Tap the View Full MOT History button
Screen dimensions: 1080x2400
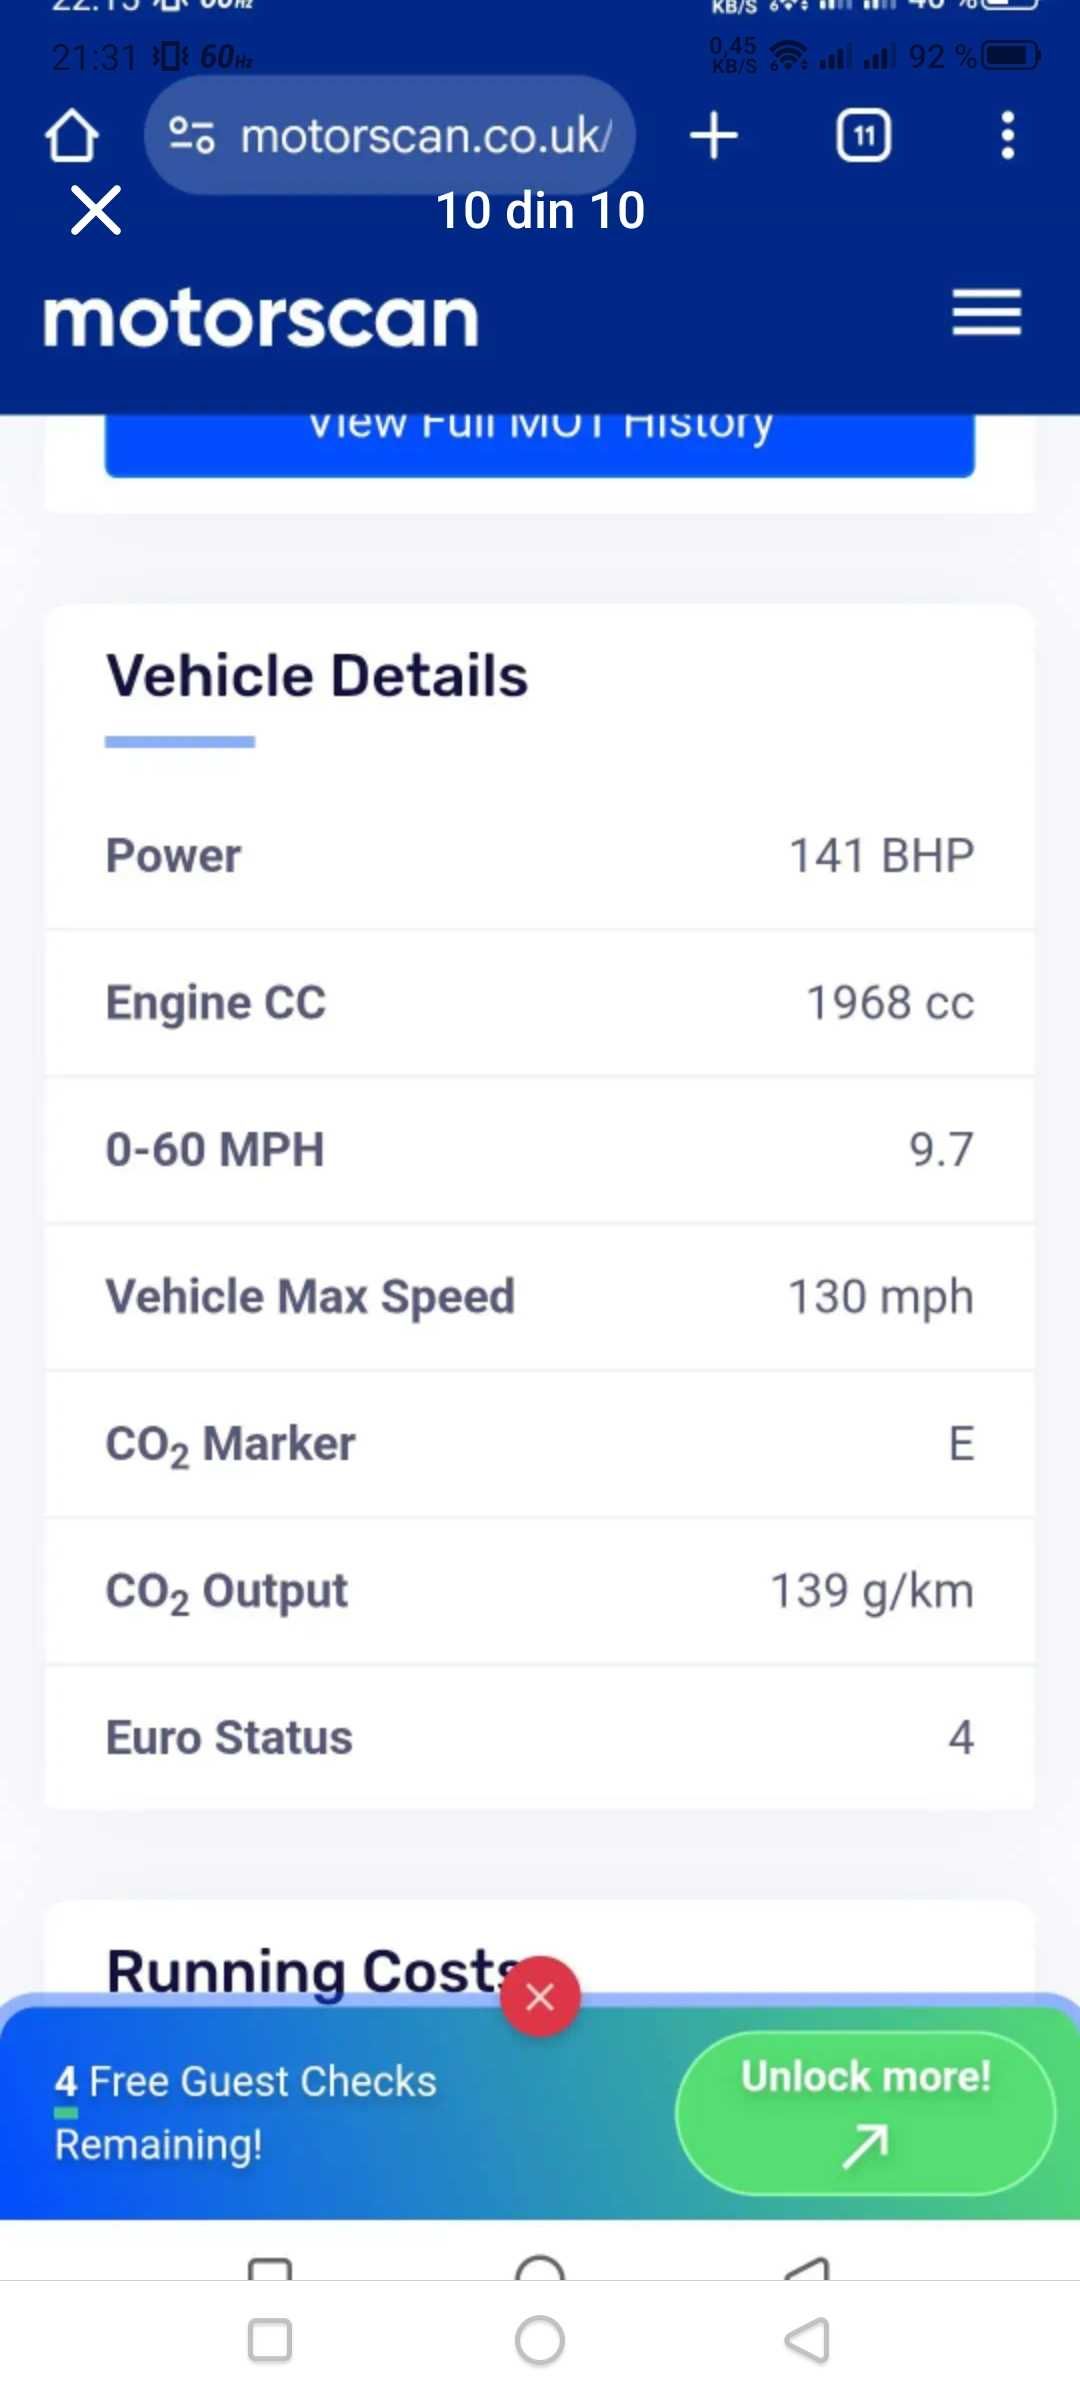[540, 440]
